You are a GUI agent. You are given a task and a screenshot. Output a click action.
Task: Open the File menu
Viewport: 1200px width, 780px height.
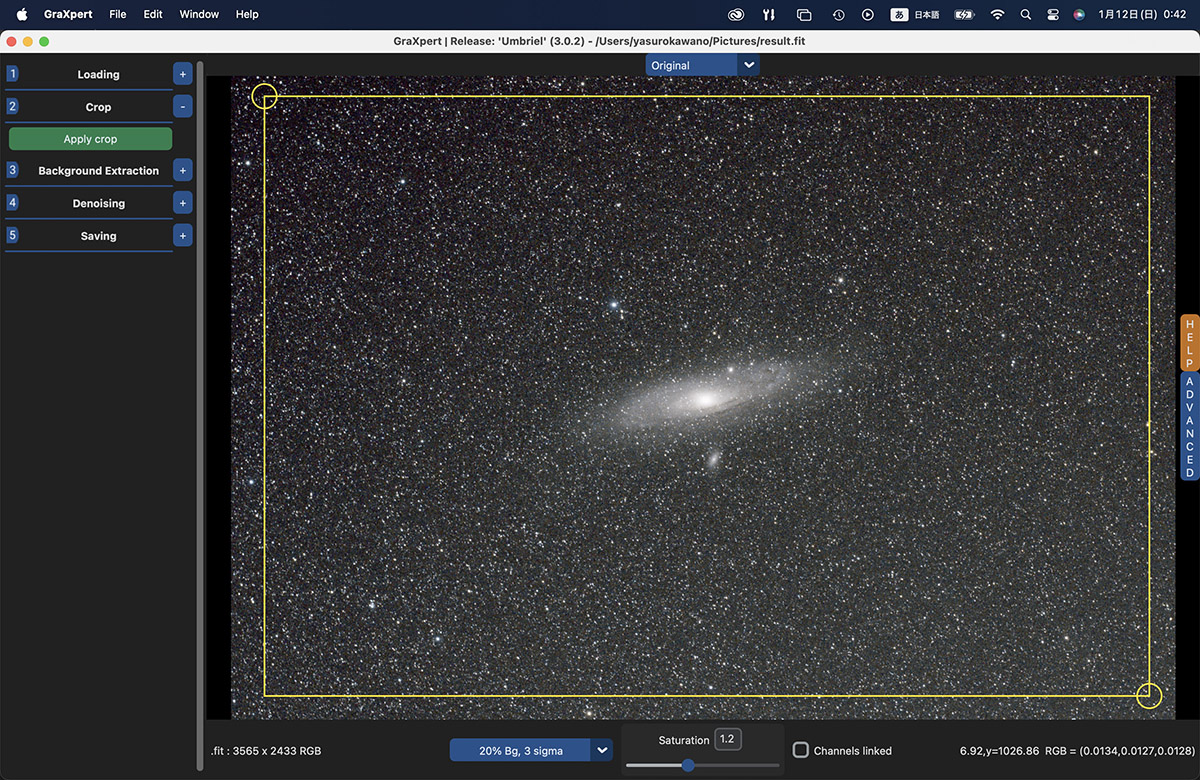click(x=118, y=15)
